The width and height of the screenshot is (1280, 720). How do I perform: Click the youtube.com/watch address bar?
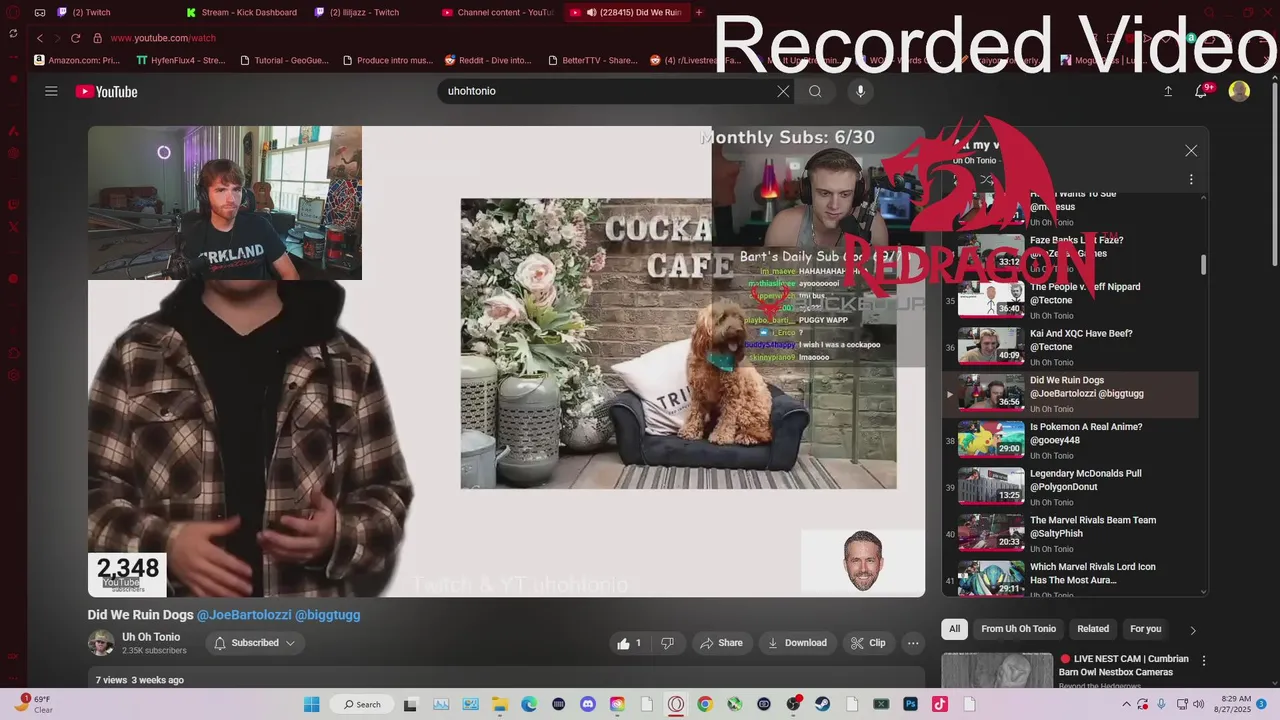[163, 38]
